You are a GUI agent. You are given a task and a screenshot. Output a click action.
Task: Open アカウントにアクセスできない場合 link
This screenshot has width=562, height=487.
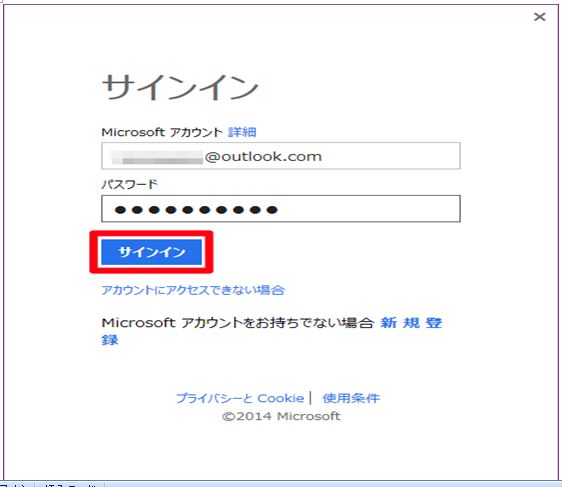[x=193, y=290]
